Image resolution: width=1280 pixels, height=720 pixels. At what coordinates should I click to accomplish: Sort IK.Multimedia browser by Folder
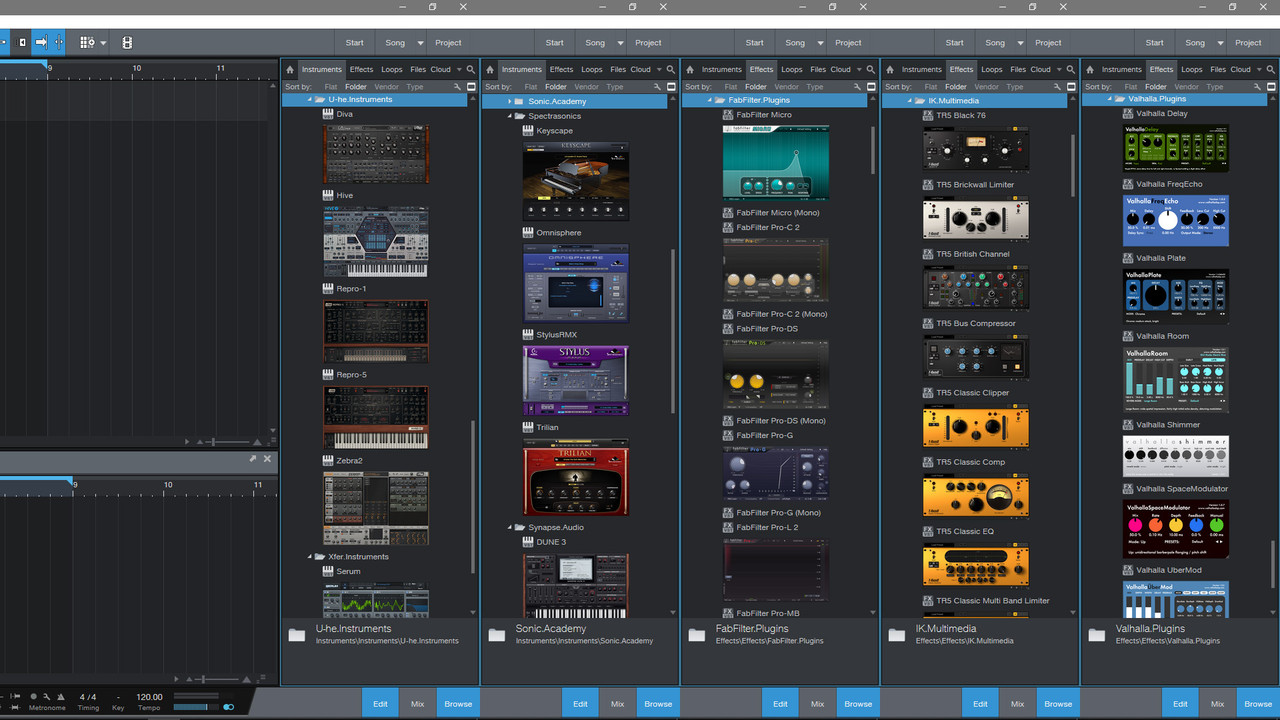(x=956, y=87)
